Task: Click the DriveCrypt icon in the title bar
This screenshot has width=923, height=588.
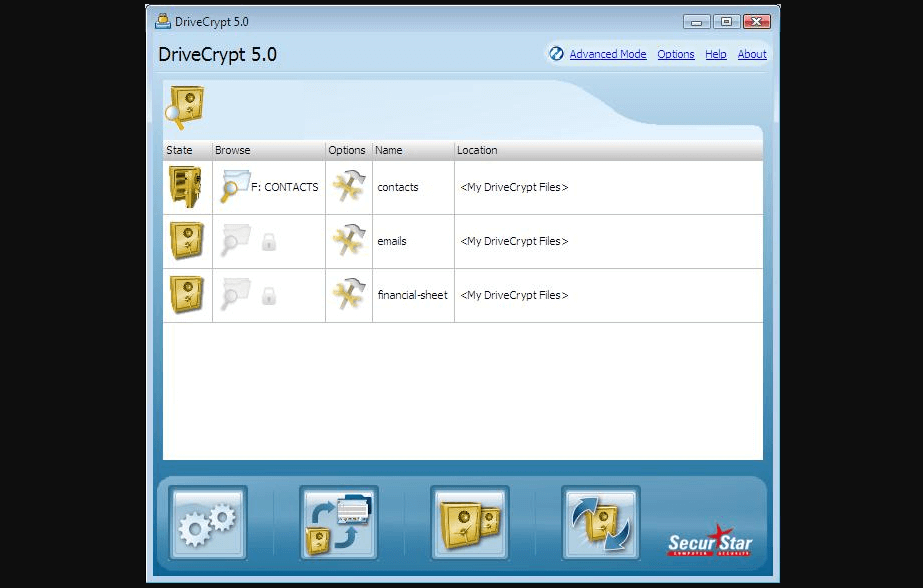Action: coord(161,20)
